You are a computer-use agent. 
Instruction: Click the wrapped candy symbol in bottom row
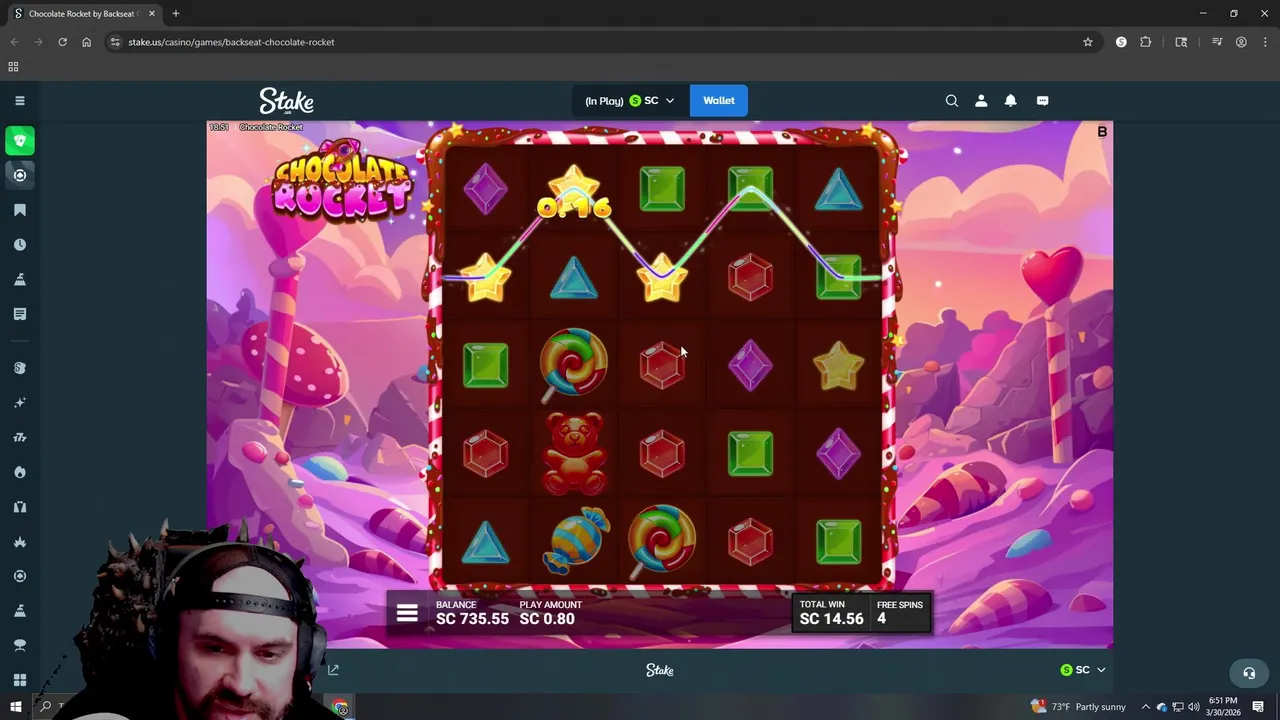[x=576, y=541]
